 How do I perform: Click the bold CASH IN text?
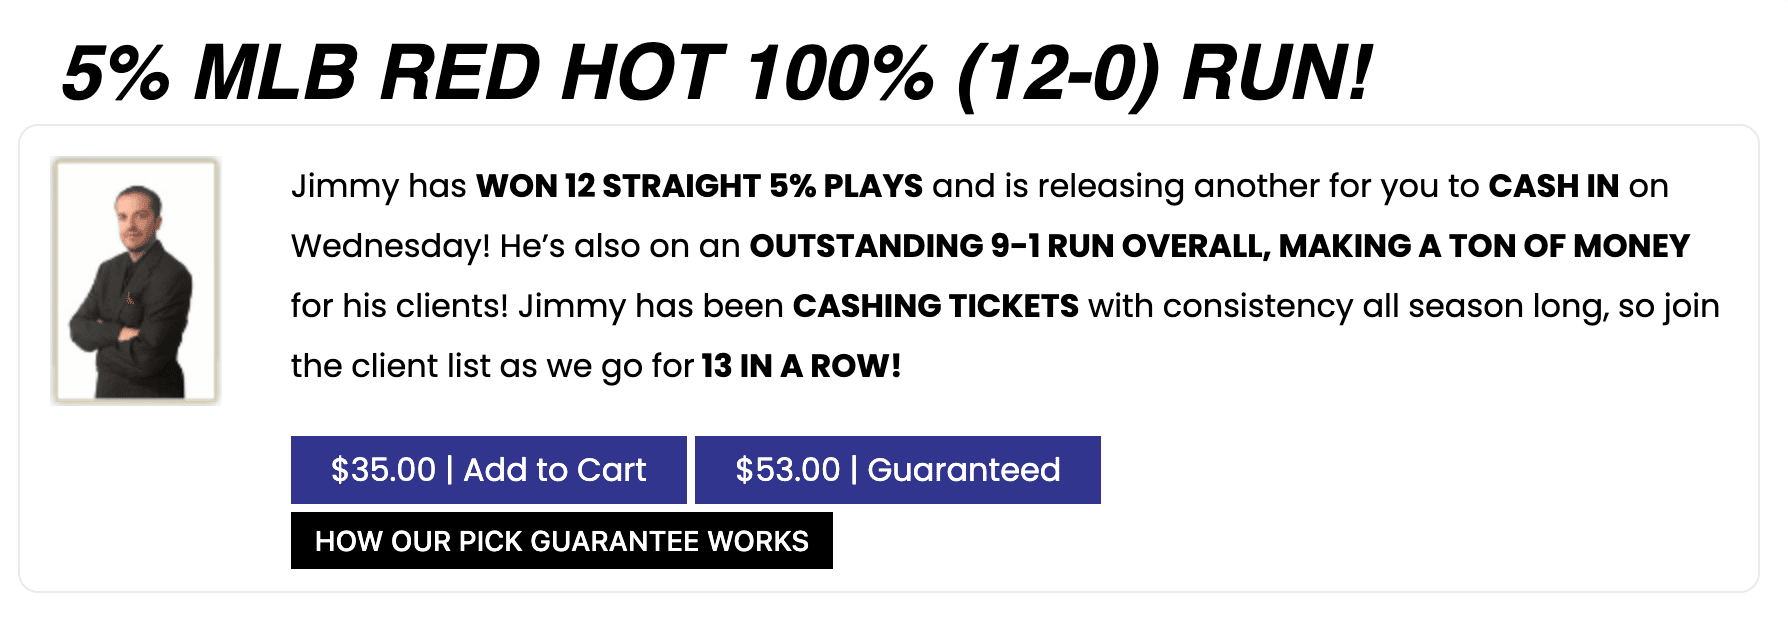point(1553,186)
